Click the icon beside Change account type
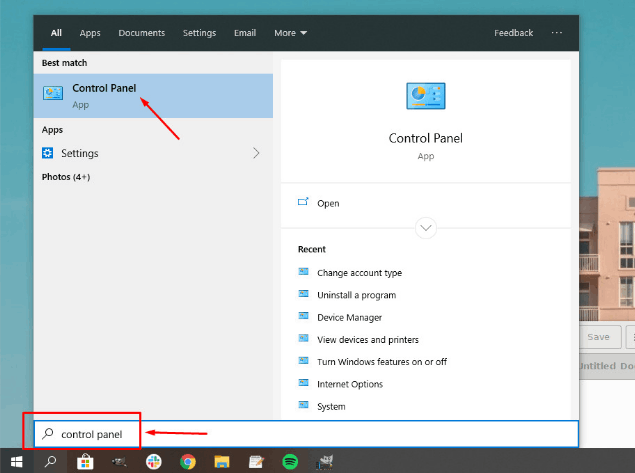Image resolution: width=635 pixels, height=473 pixels. pos(303,271)
